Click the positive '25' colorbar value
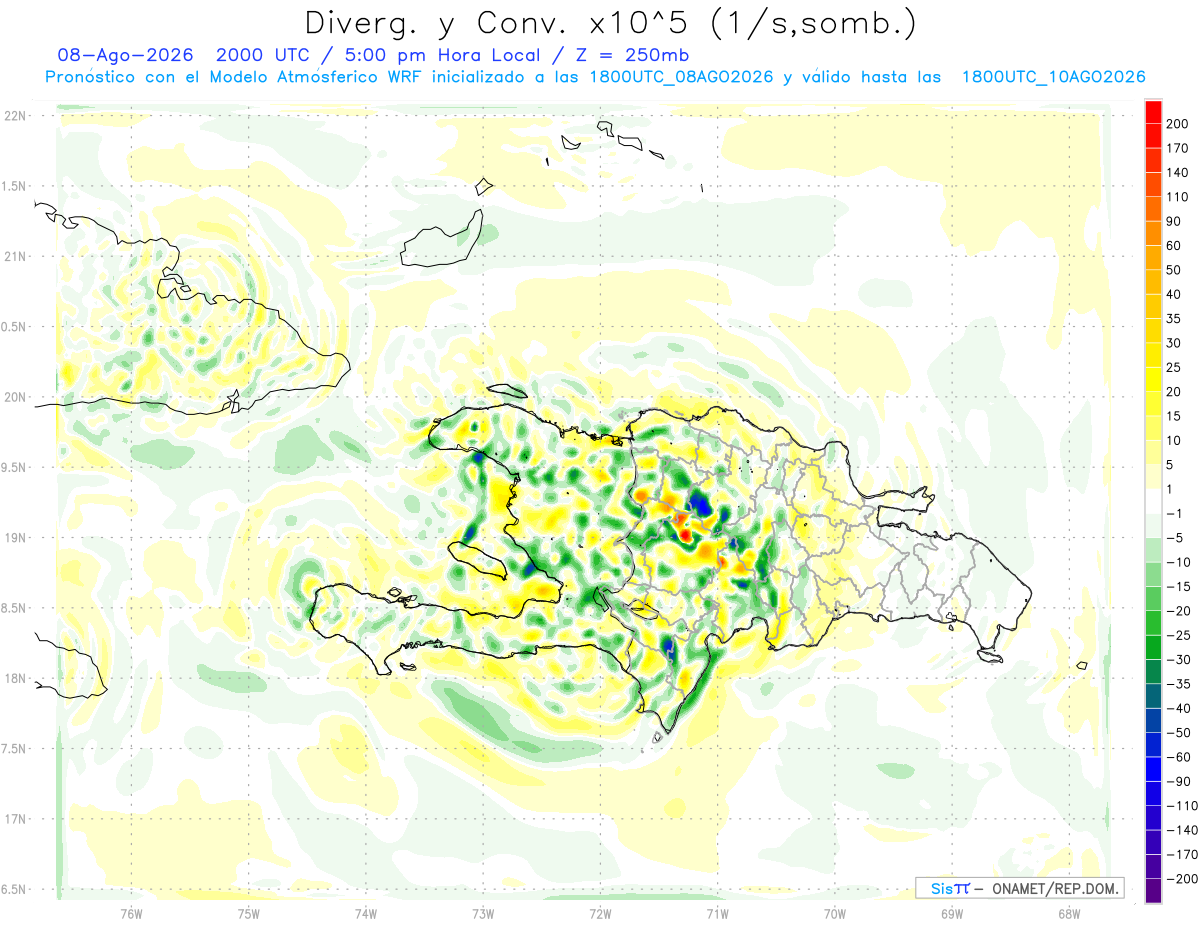This screenshot has width=1200, height=927. 1174,368
